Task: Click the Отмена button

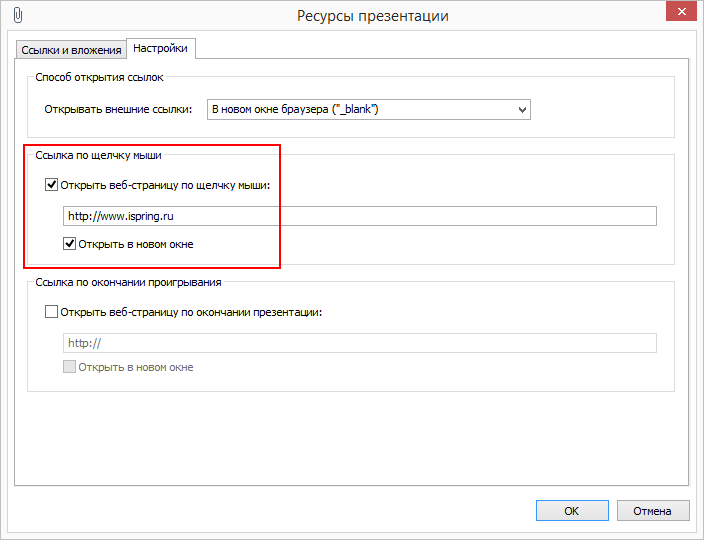Action: pos(653,511)
